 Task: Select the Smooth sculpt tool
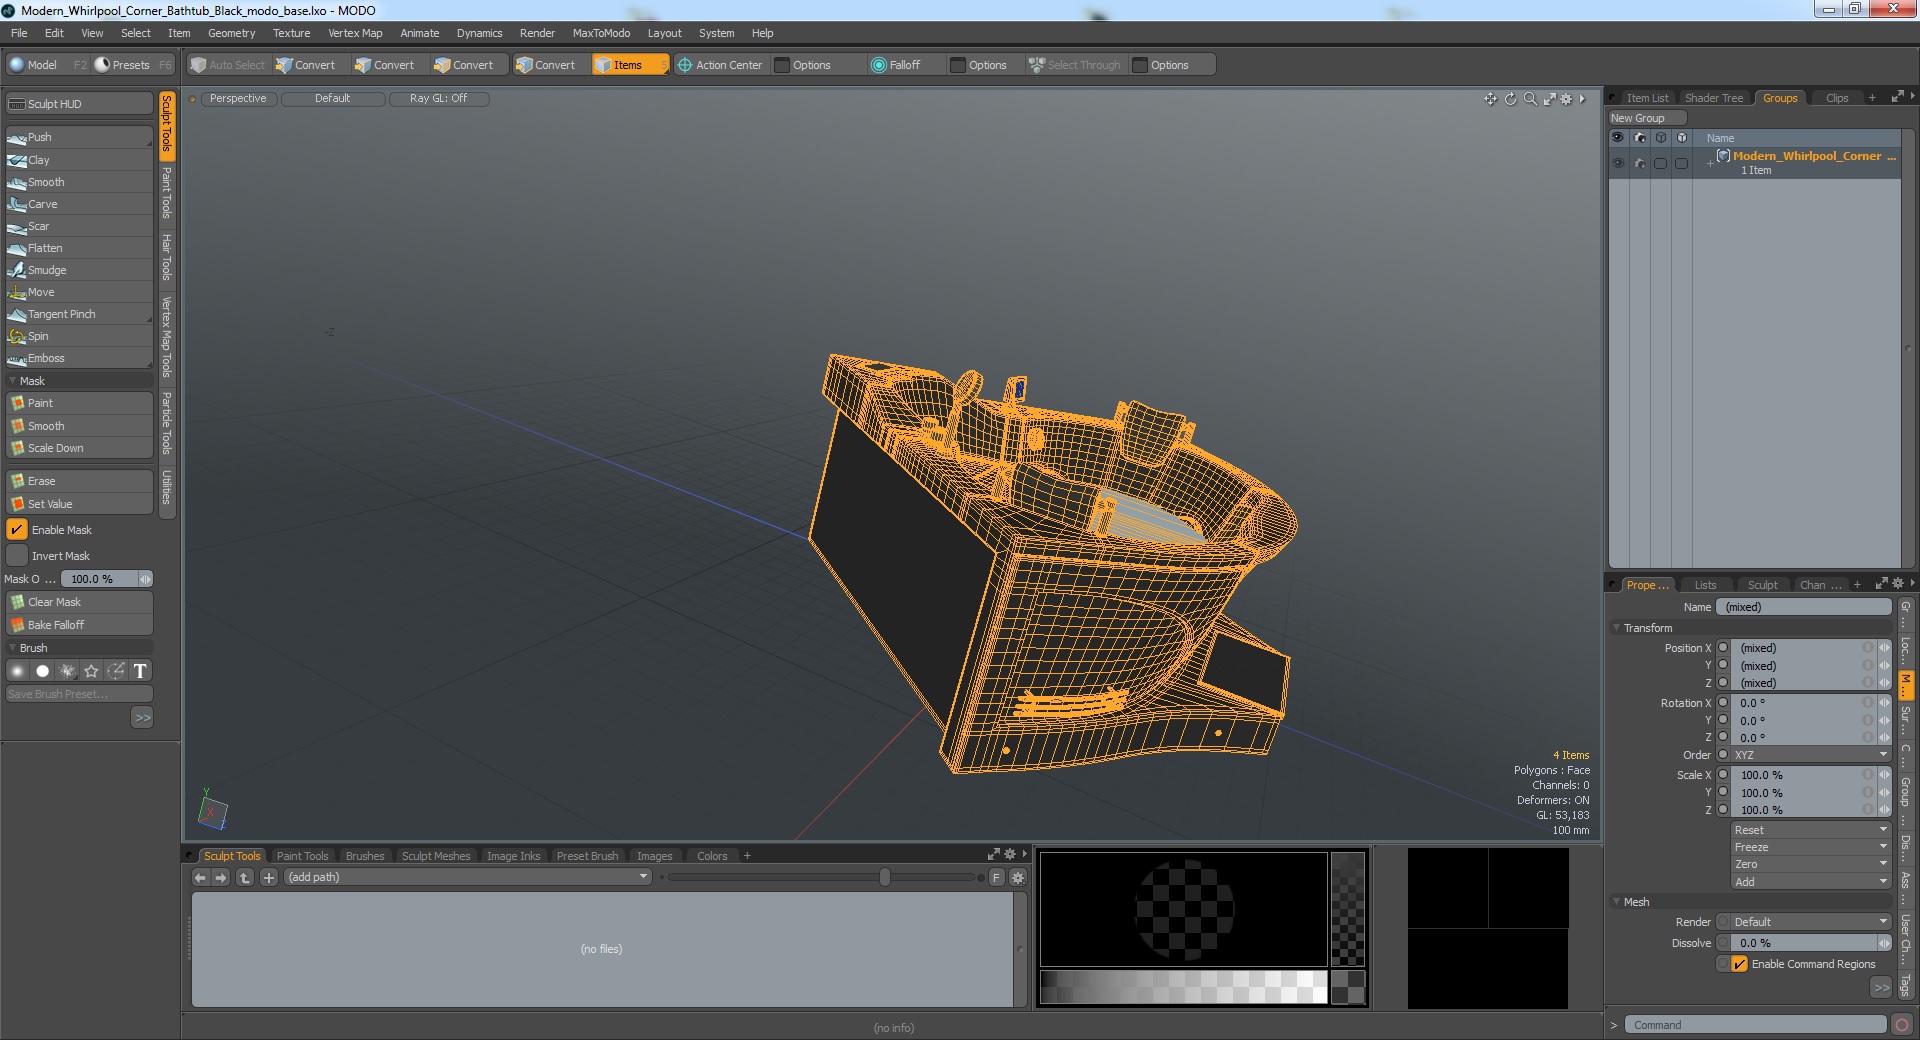(x=79, y=182)
